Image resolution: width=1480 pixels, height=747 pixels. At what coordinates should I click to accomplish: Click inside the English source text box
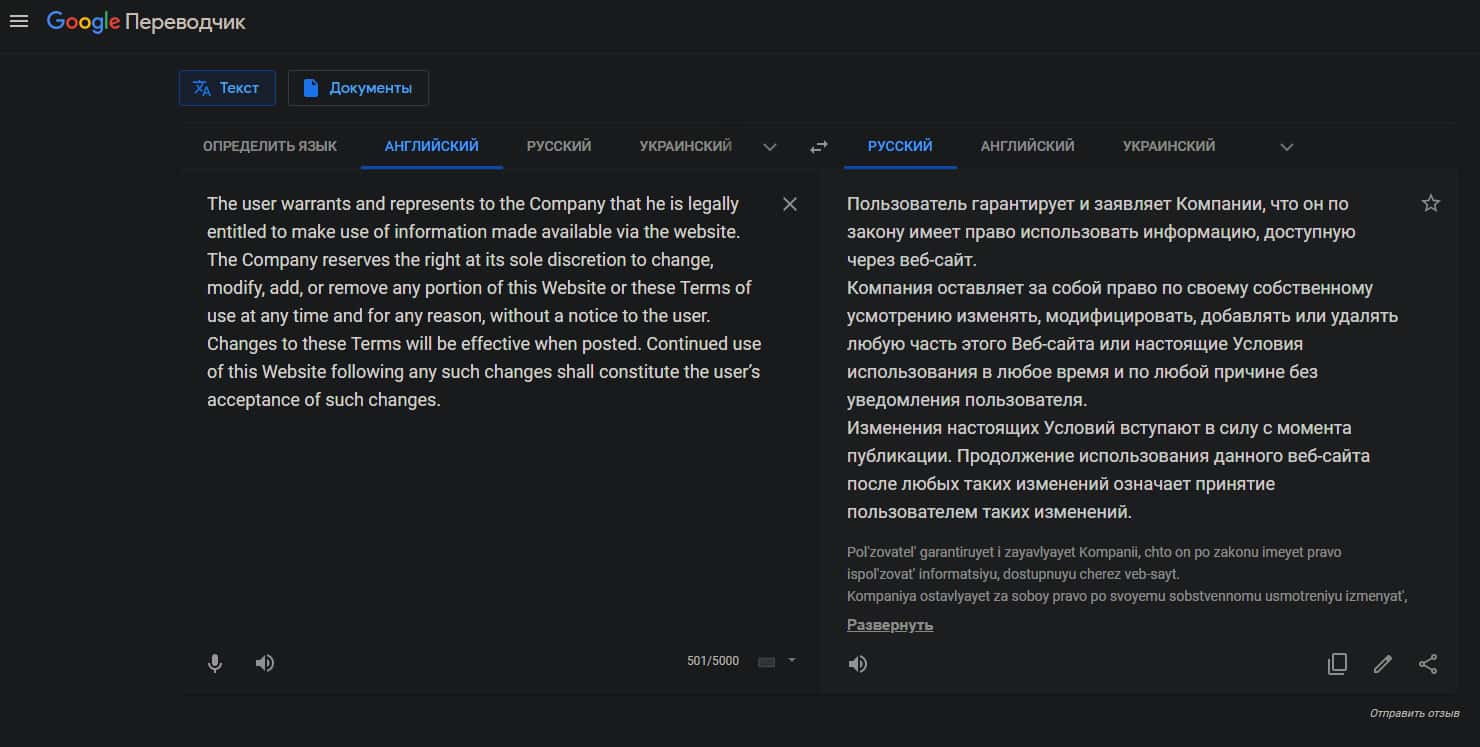click(480, 500)
